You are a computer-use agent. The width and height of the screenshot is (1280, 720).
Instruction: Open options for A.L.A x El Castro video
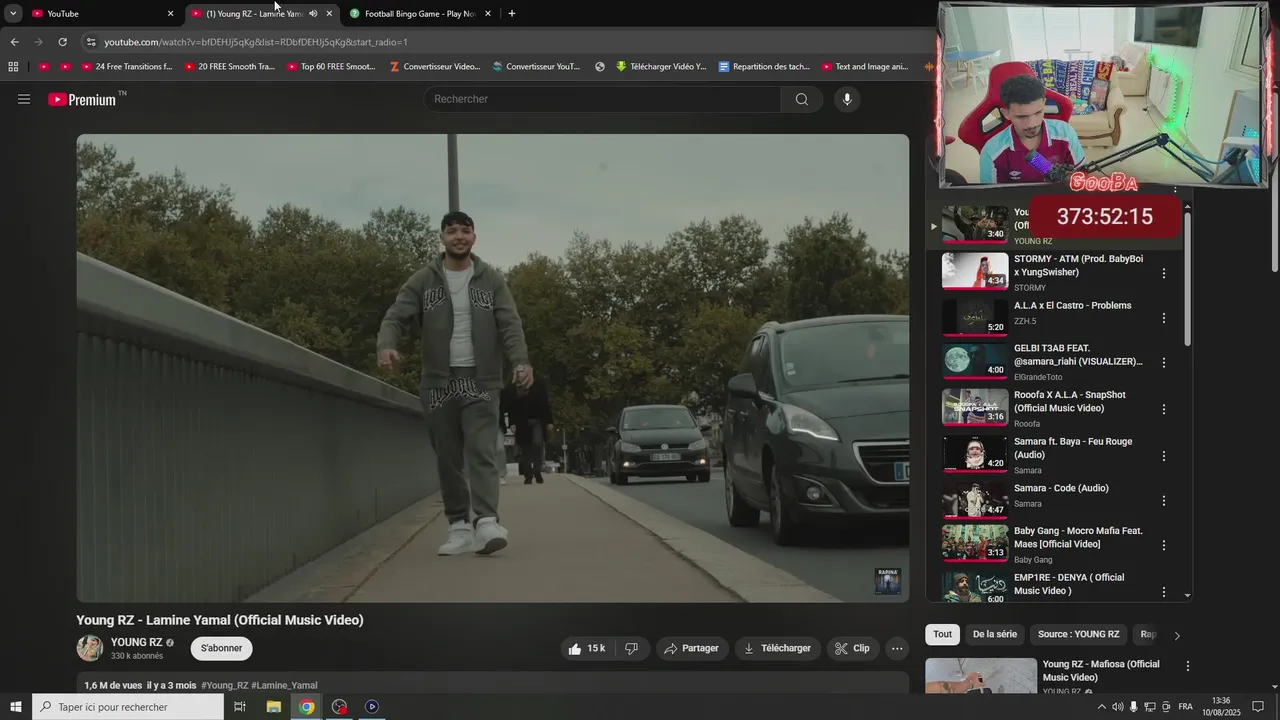click(1163, 318)
